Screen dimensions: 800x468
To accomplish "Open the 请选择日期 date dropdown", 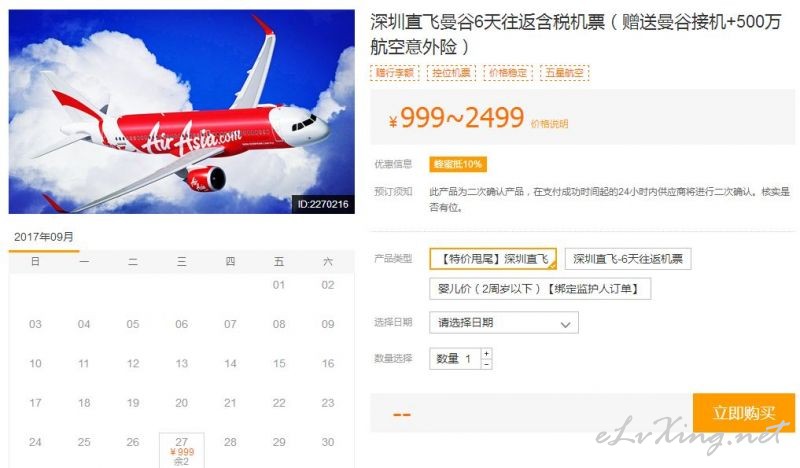I will 504,323.
